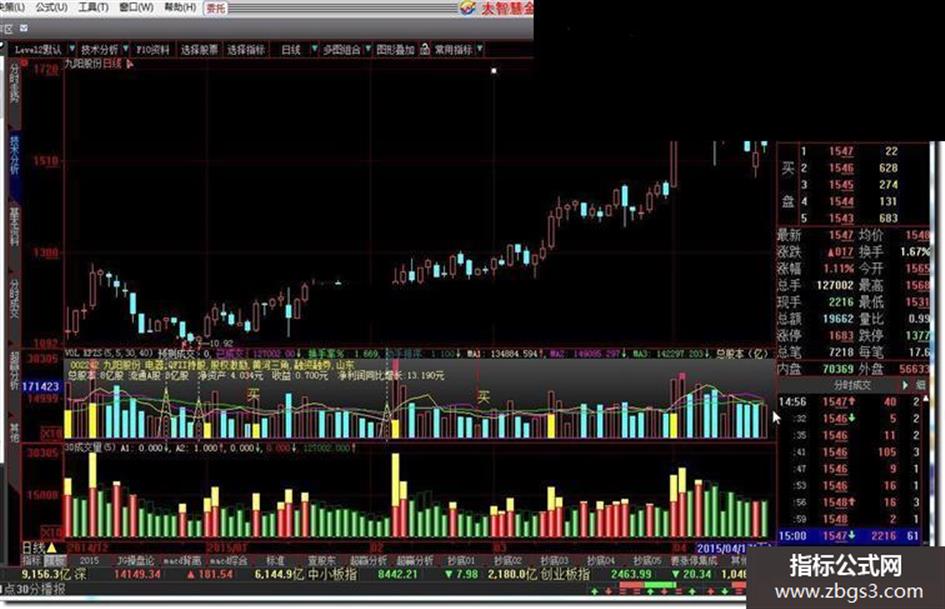
Task: Click the 15:00 highlighted trade row
Action: [x=849, y=535]
